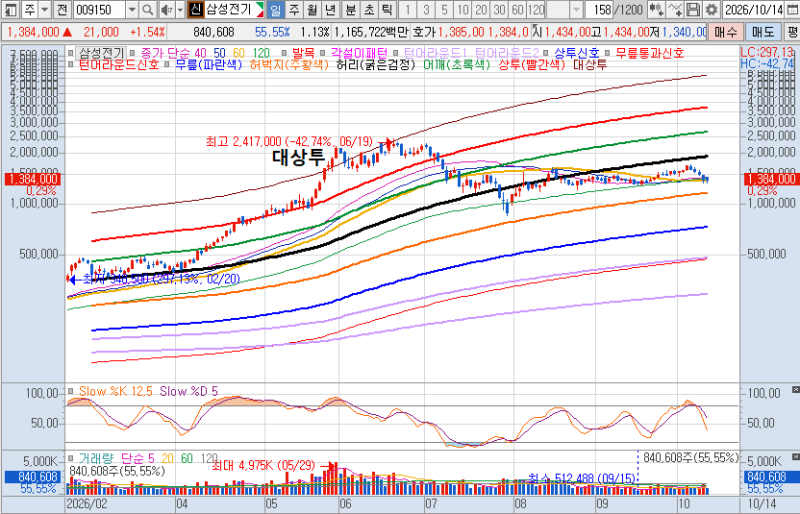Click the 평 button at toolbar edge

click(x=792, y=32)
